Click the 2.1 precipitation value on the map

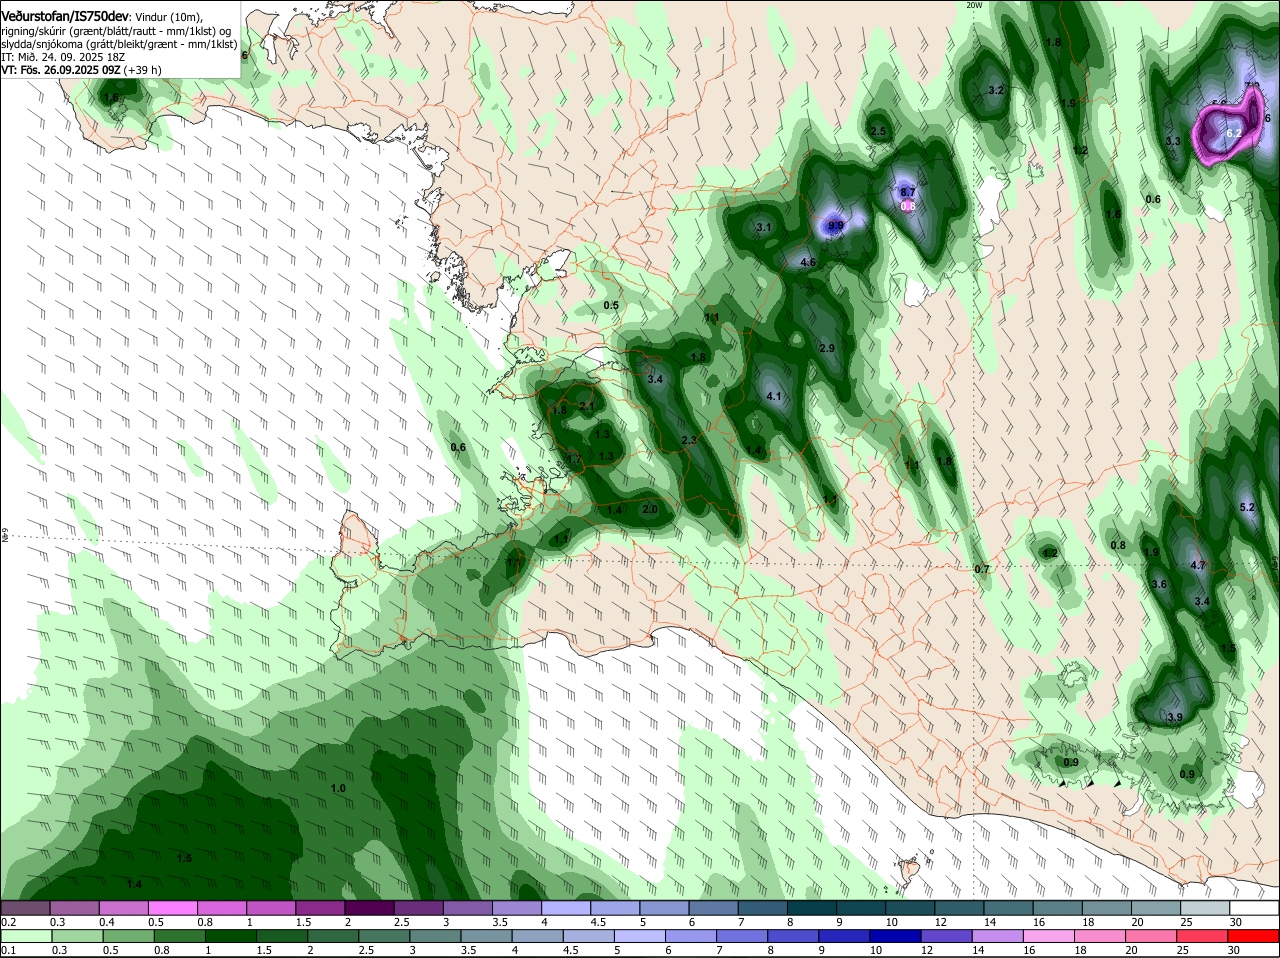click(x=587, y=406)
